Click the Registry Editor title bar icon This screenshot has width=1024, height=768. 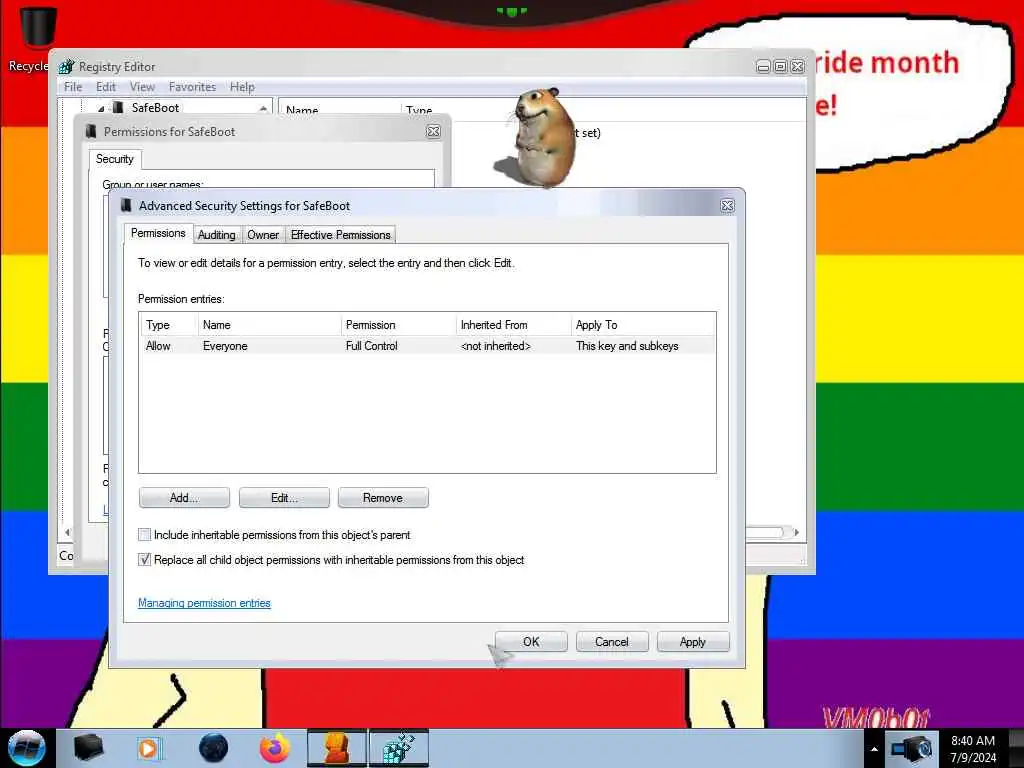67,67
